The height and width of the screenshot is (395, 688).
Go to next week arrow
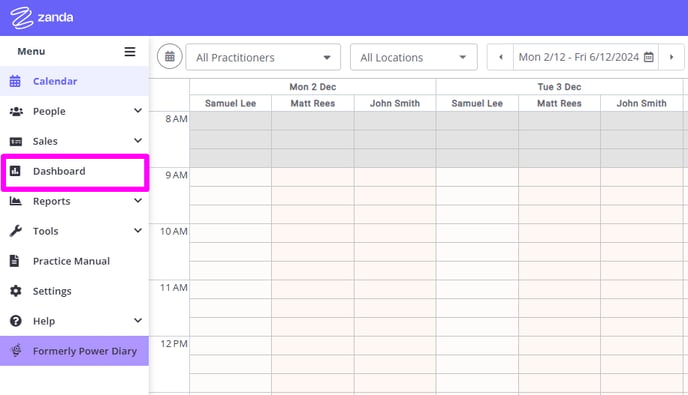671,57
